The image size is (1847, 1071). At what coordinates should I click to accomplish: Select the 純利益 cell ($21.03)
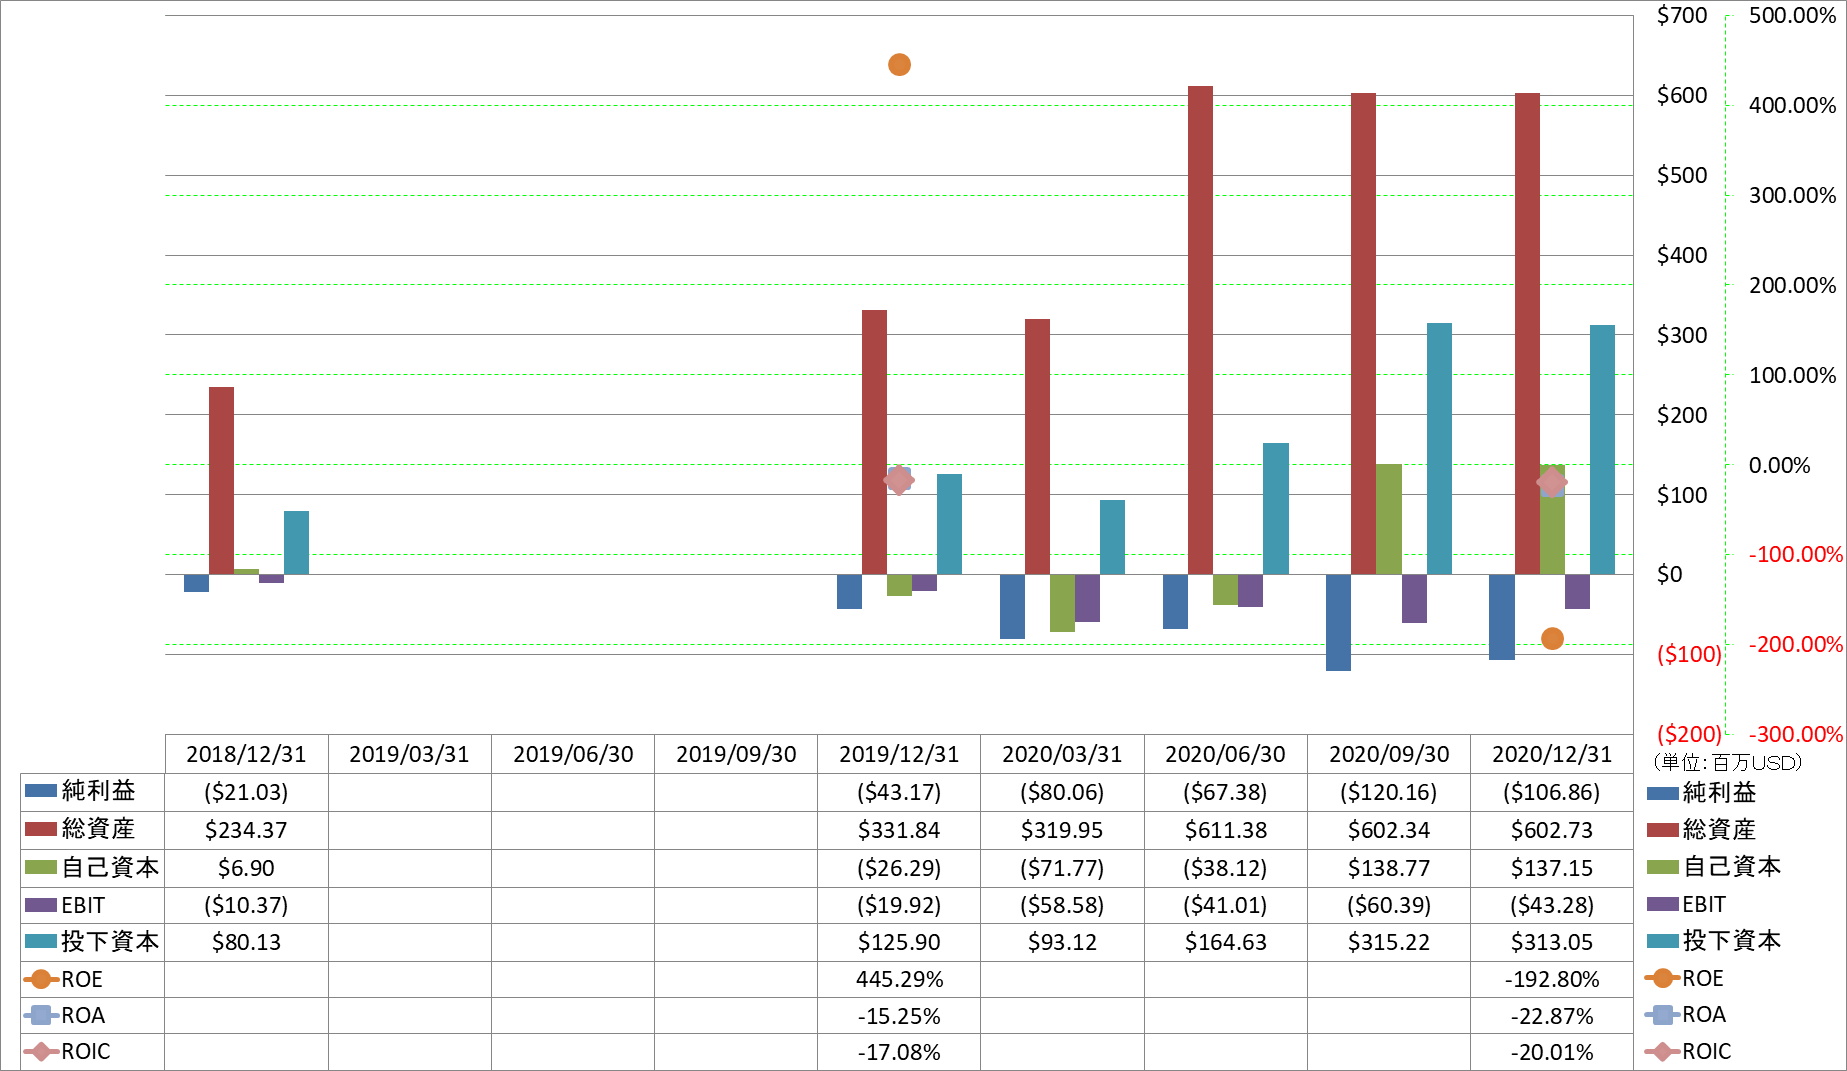coord(246,792)
